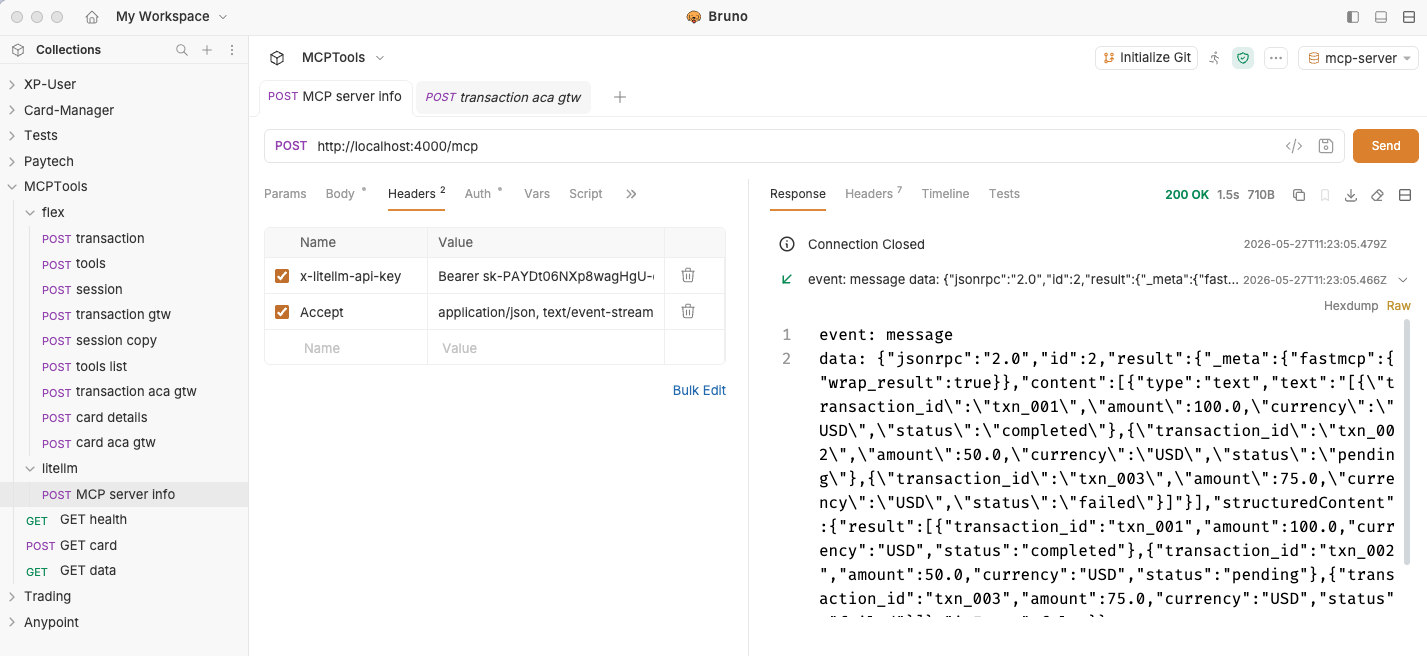Expand the Tests collection
Viewport: 1427px width, 656px height.
click(x=12, y=136)
